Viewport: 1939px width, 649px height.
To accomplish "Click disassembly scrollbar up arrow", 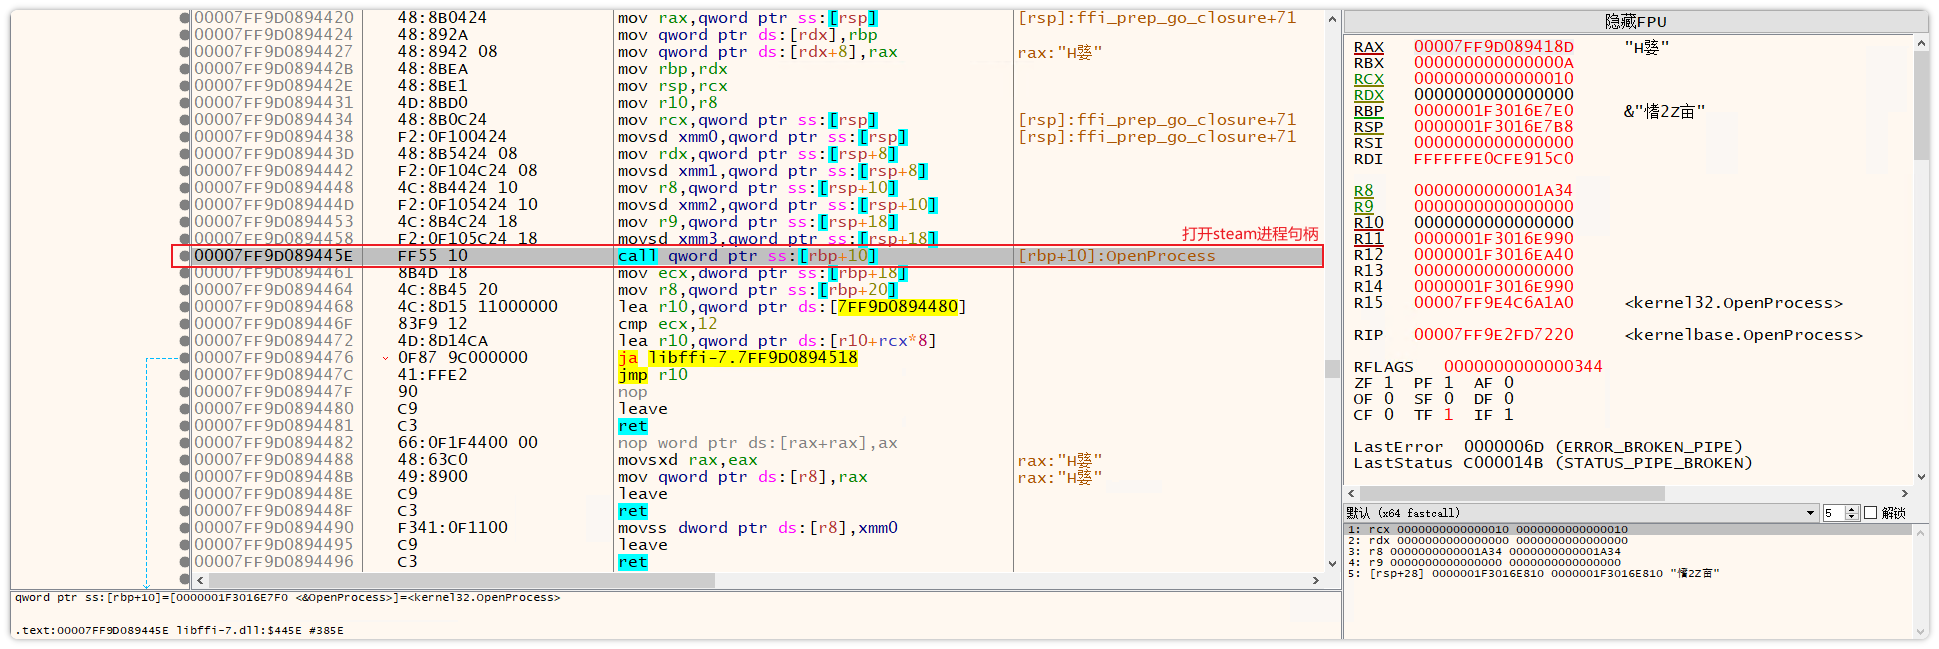I will tap(1332, 19).
